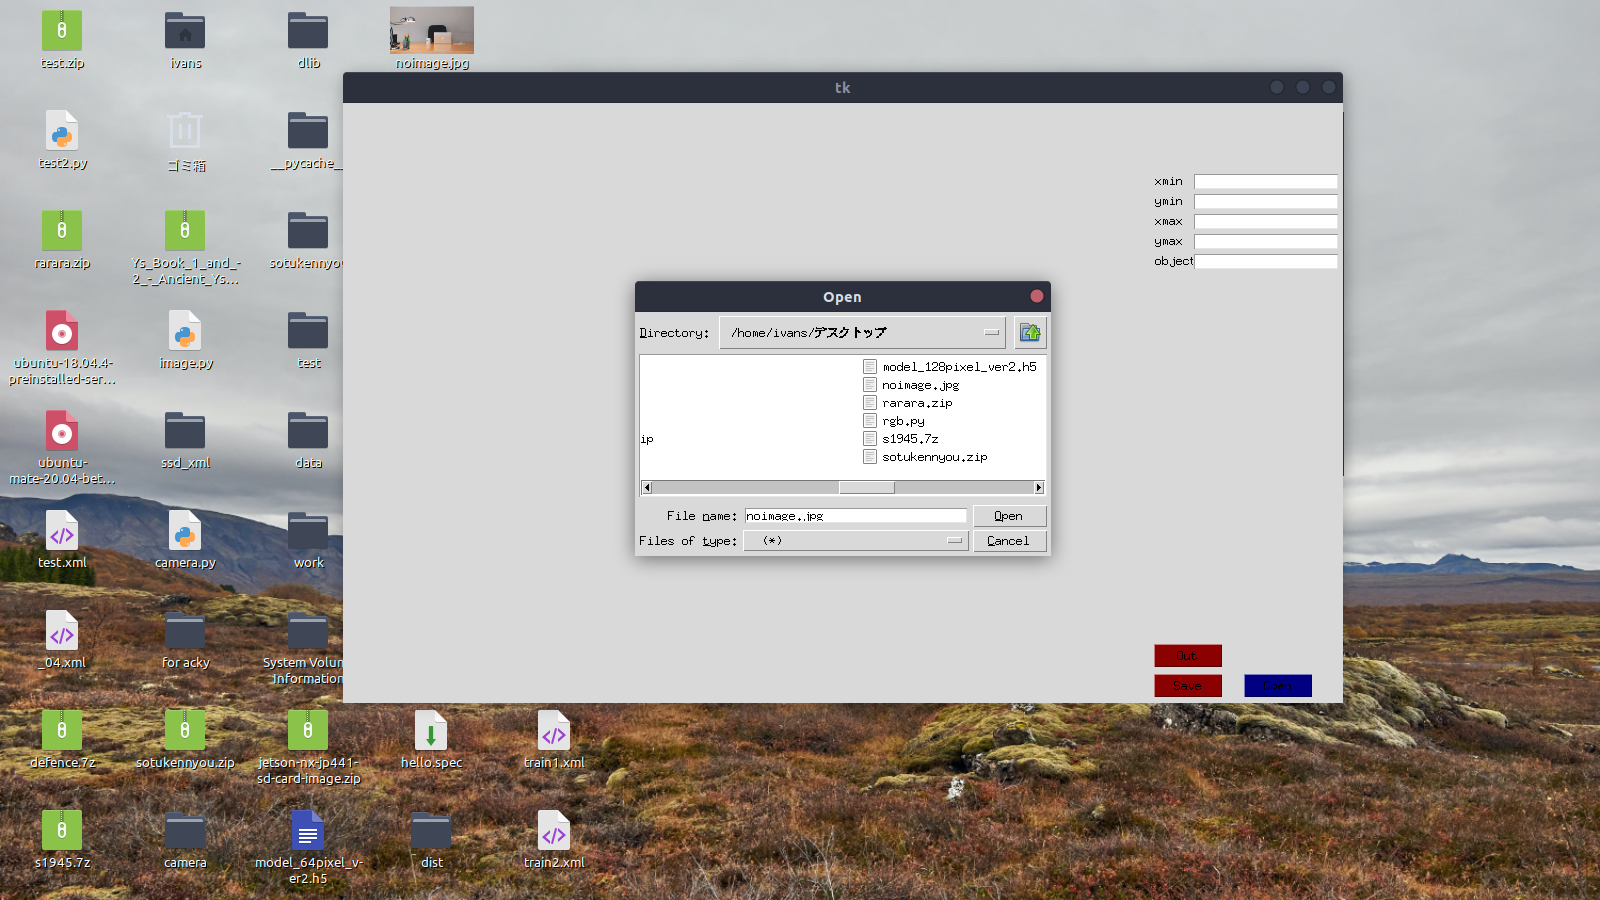Screen dimensions: 1600x900
Task: Cancel the Open file dialog
Action: [x=1009, y=541]
